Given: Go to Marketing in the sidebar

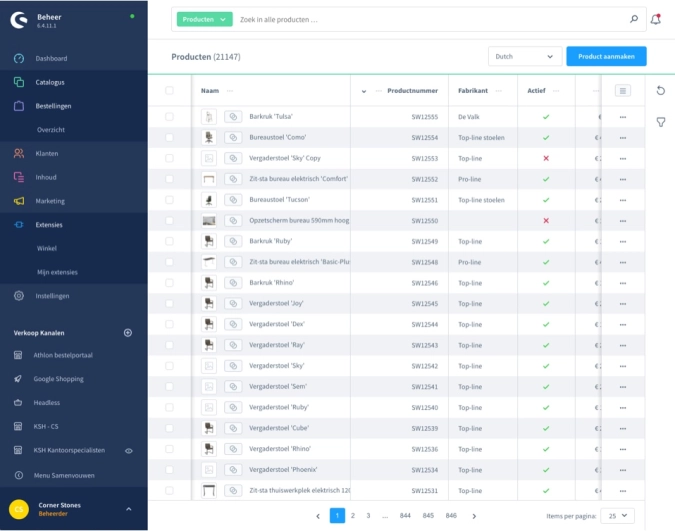Looking at the screenshot, I should pyautogui.click(x=50, y=201).
